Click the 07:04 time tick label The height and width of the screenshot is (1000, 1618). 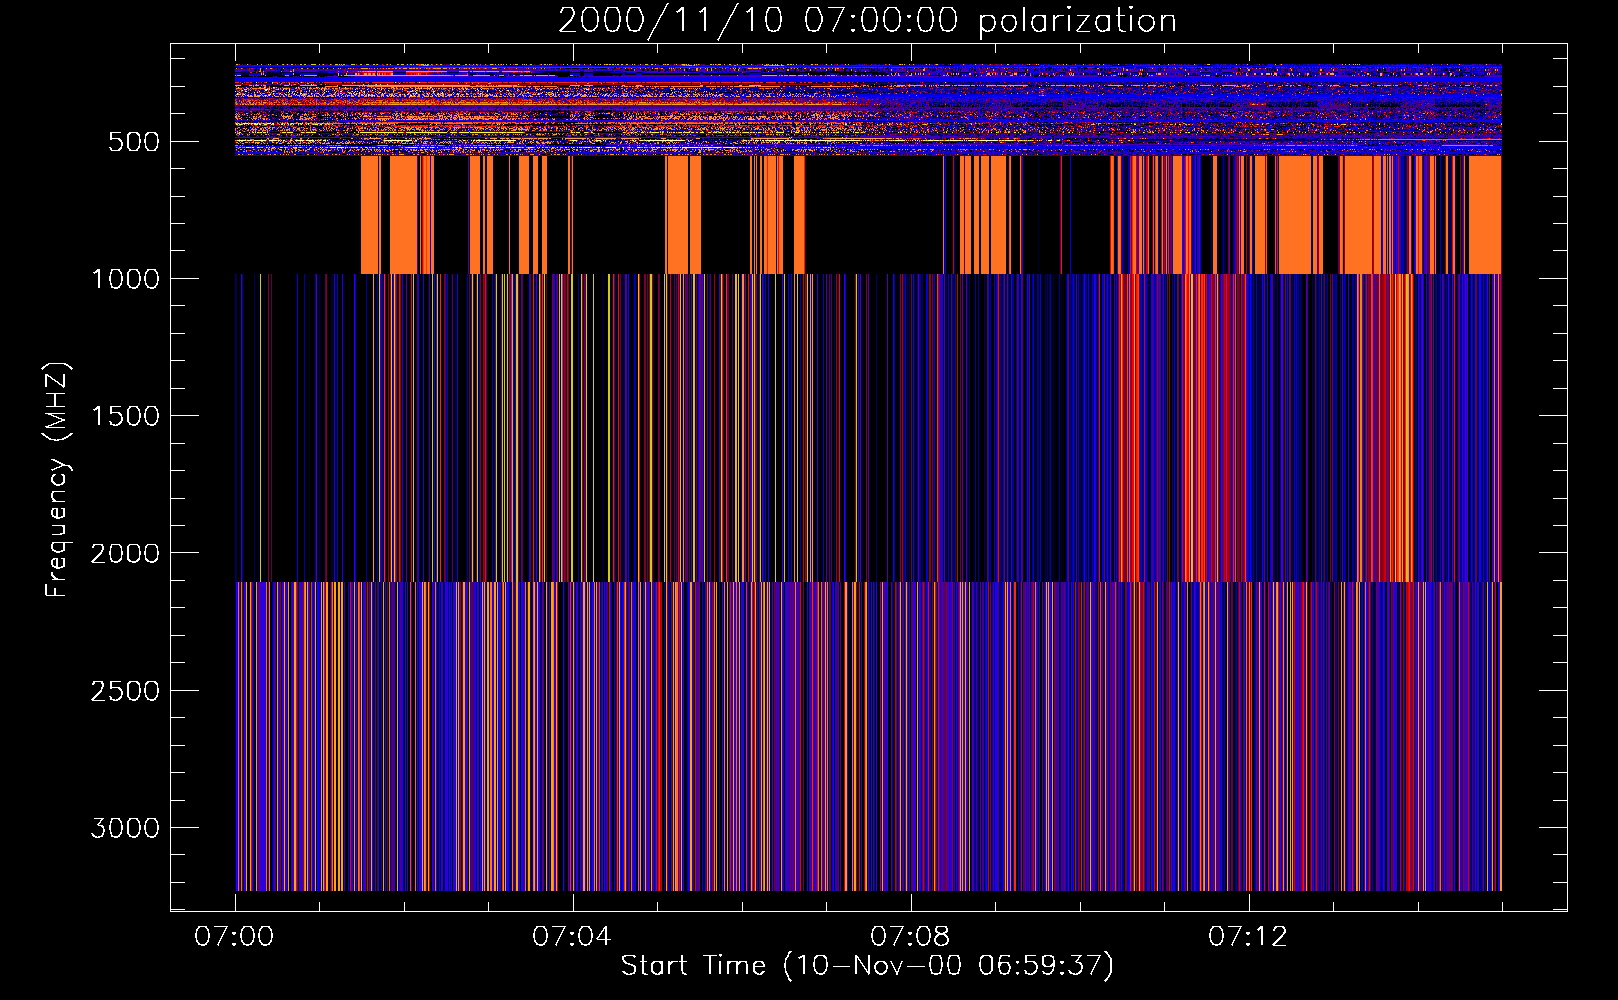pos(572,937)
